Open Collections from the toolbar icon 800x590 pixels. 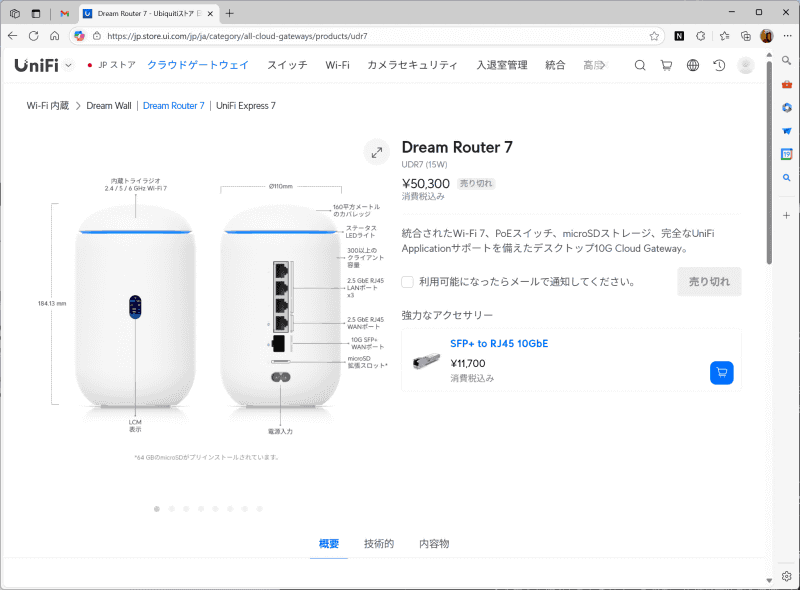745,35
